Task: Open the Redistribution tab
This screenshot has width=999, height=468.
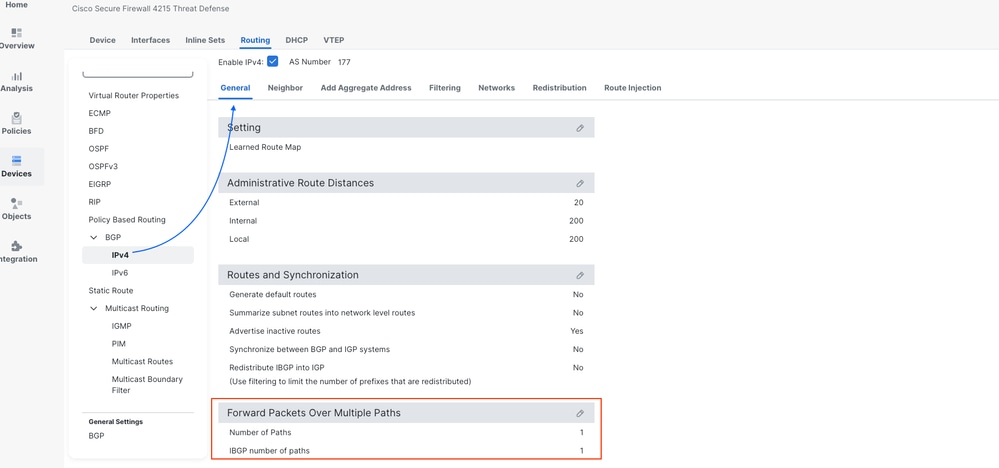Action: click(559, 88)
